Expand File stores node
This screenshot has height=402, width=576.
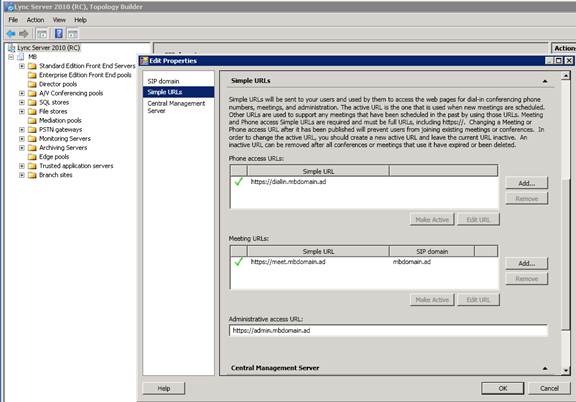pos(22,112)
